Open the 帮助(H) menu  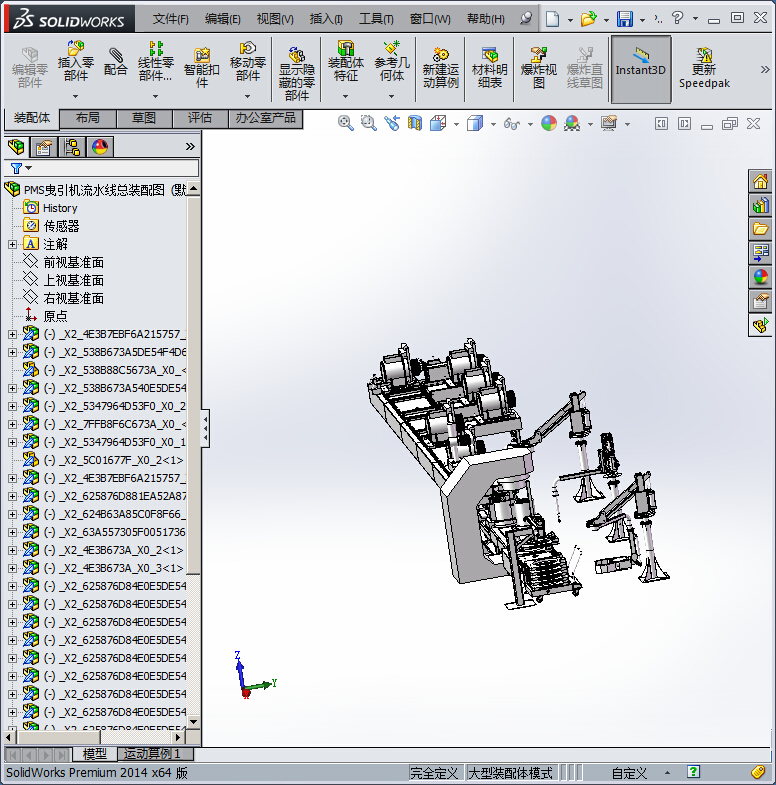click(x=486, y=19)
